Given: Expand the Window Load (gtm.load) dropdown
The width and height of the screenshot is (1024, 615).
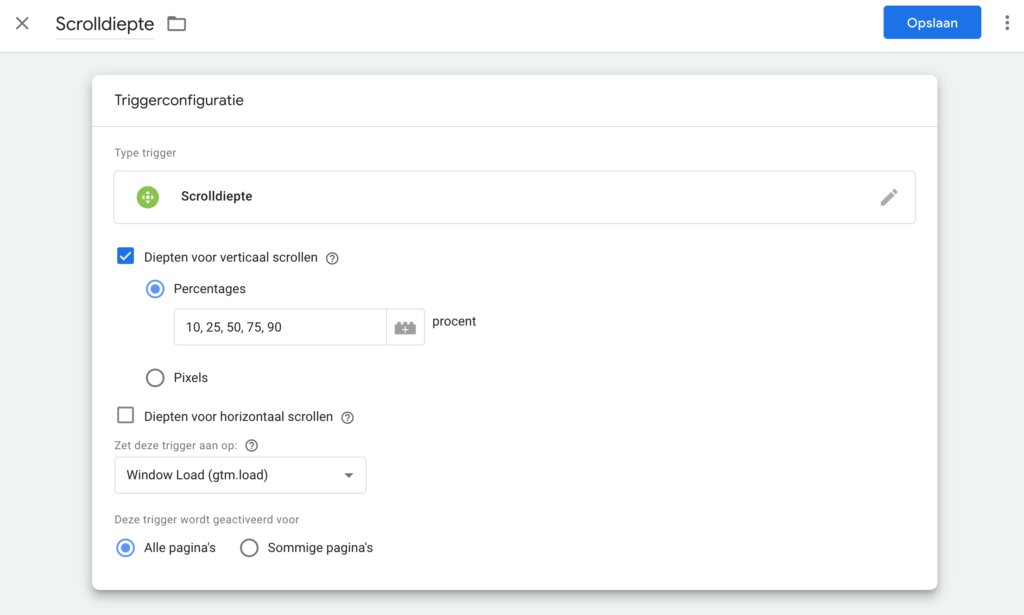Looking at the screenshot, I should [240, 475].
